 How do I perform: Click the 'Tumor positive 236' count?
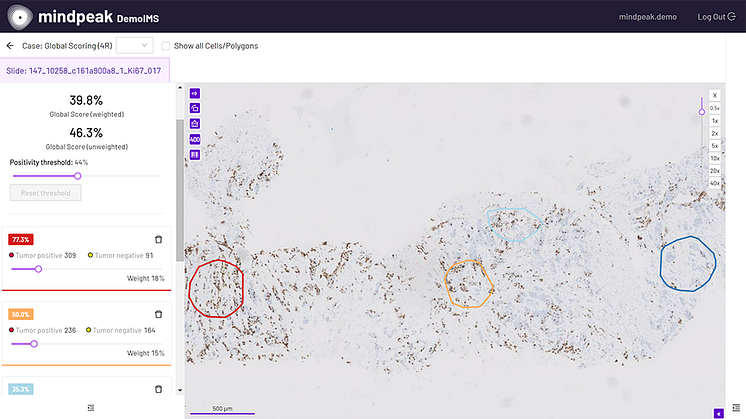(42, 330)
